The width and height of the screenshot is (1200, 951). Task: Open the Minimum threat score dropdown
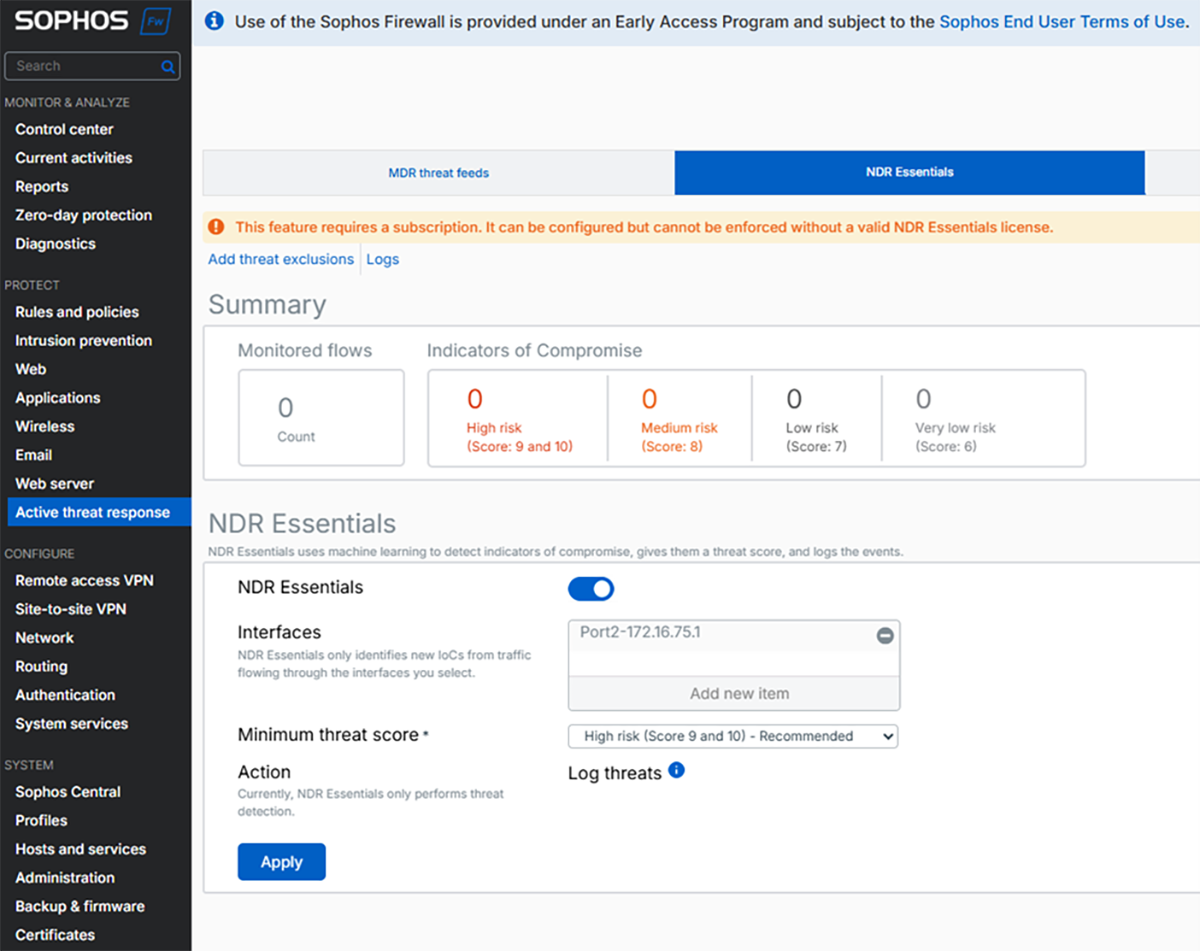point(733,736)
